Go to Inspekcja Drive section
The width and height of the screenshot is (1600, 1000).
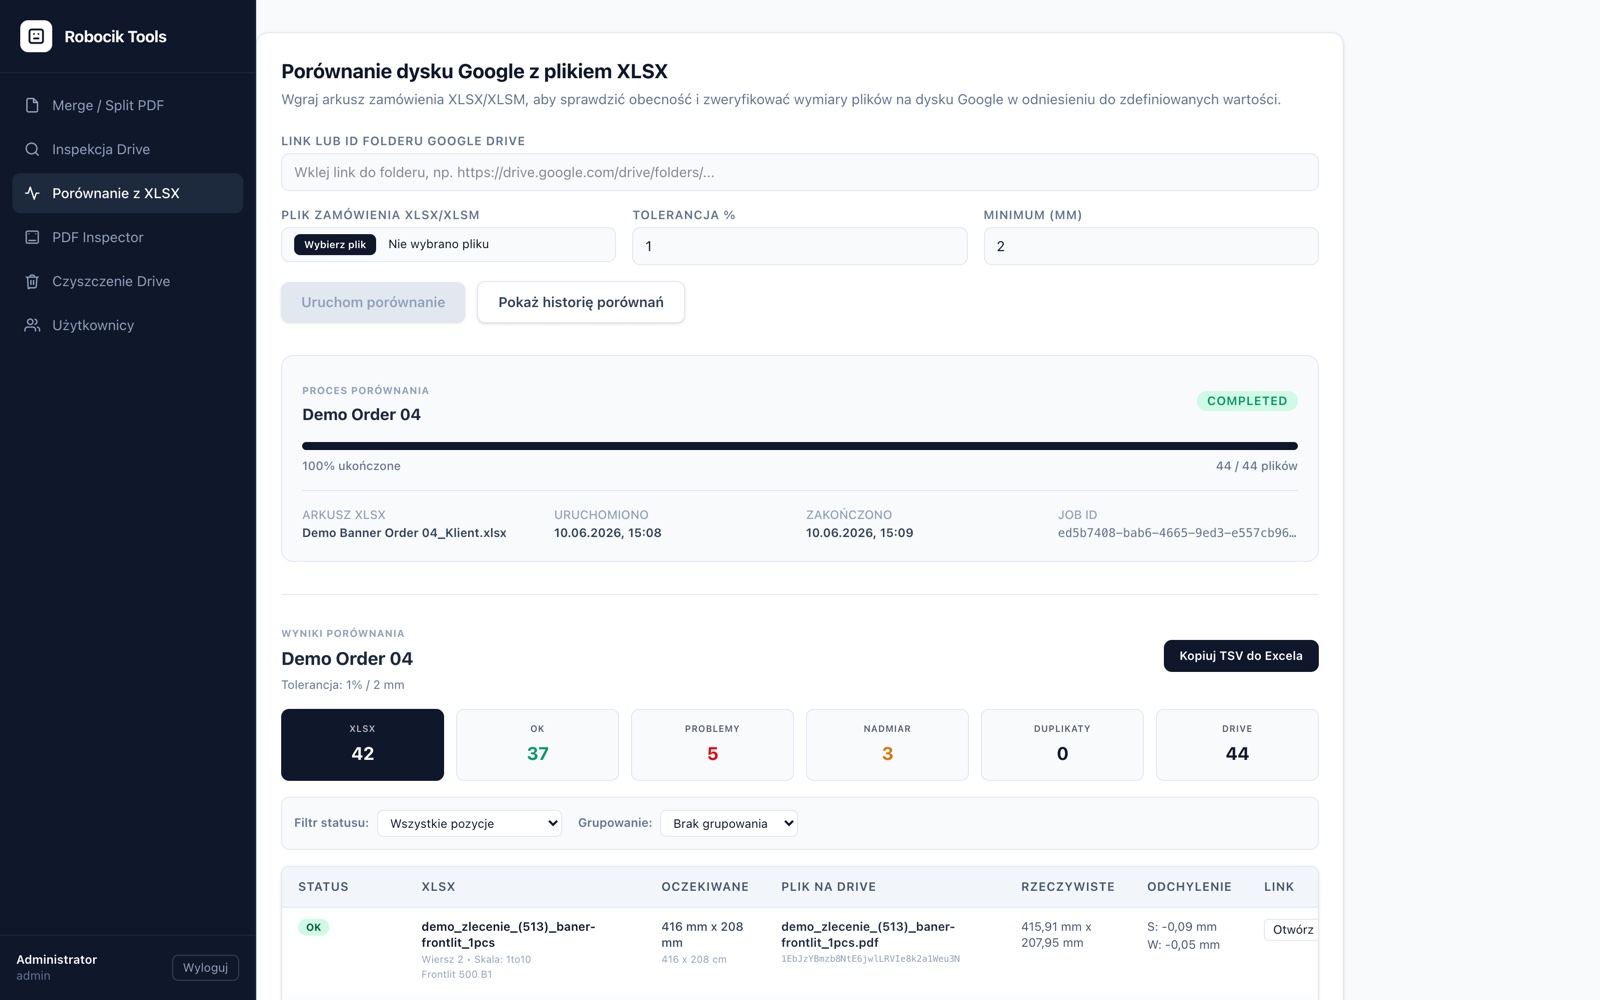point(127,149)
